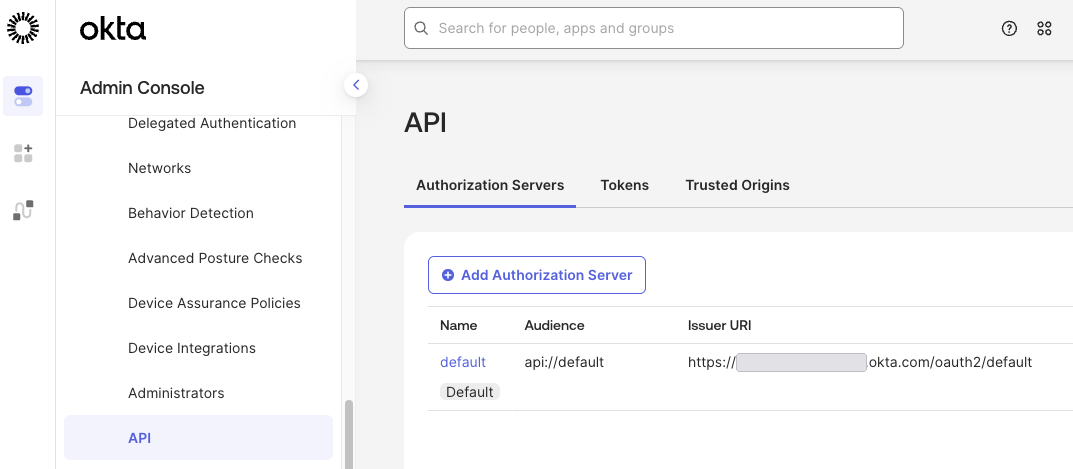Open the default authorization server link
The height and width of the screenshot is (469, 1073).
coord(463,362)
